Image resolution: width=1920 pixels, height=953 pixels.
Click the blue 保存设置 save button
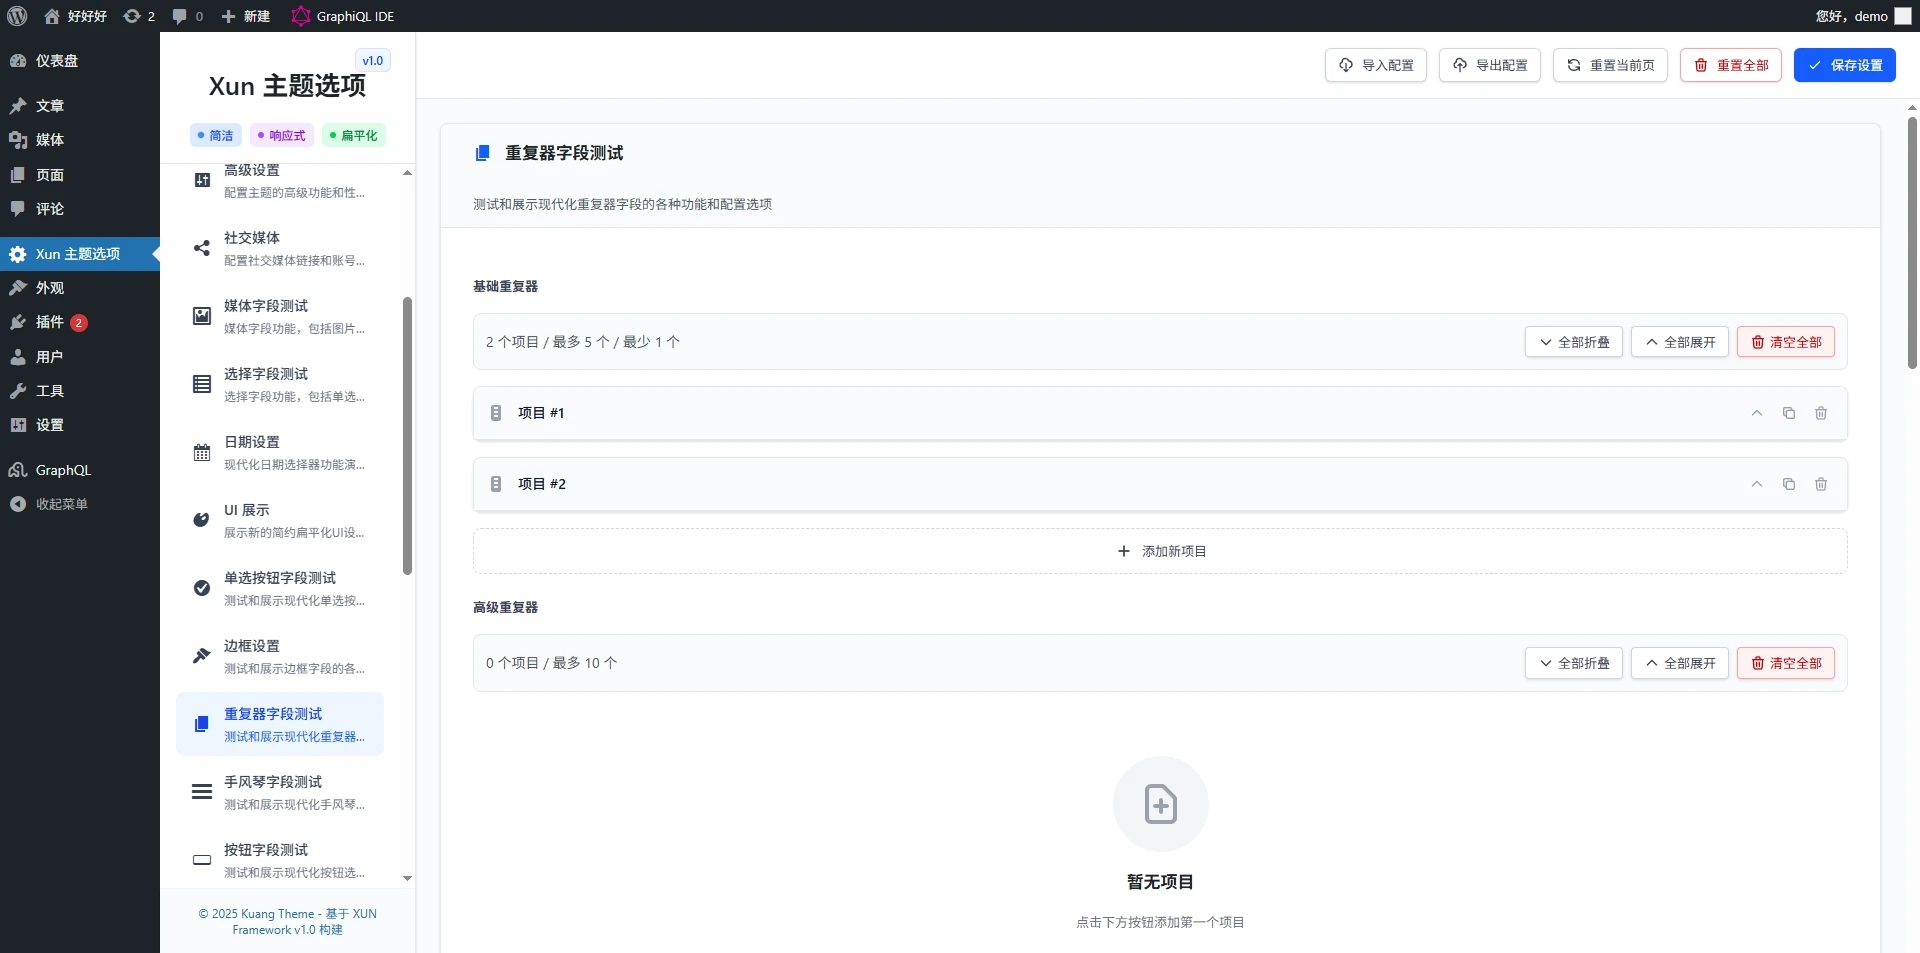[x=1845, y=65]
